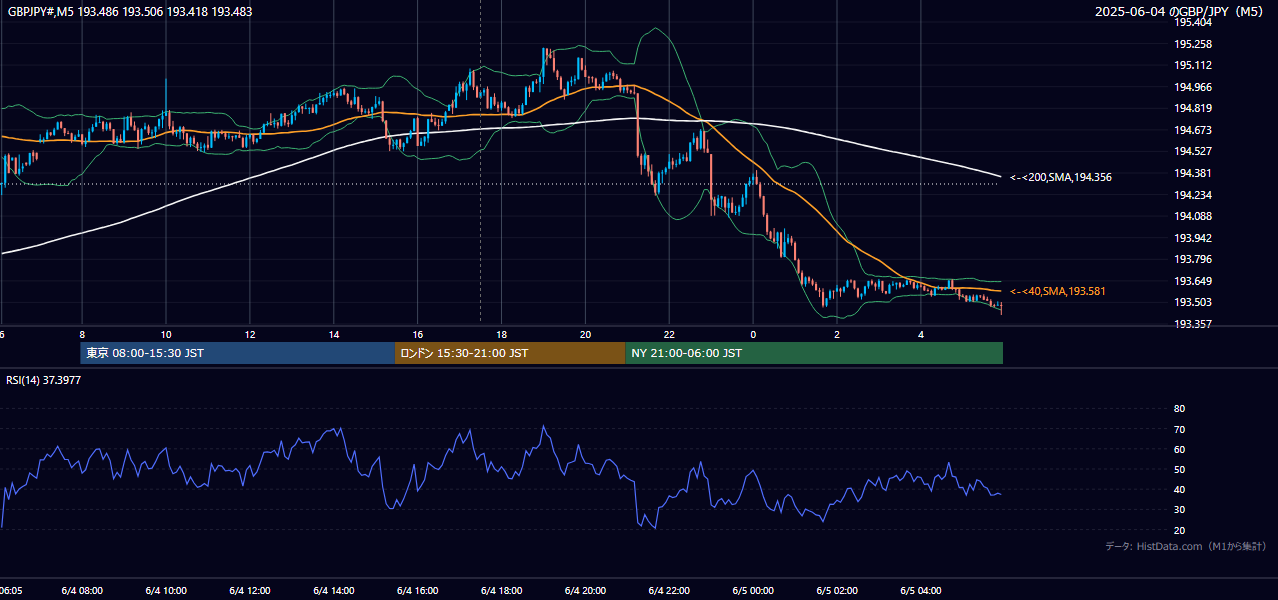Screen dimensions: 1278x600
Task: Click price axis value 193.796
Action: (x=1193, y=259)
